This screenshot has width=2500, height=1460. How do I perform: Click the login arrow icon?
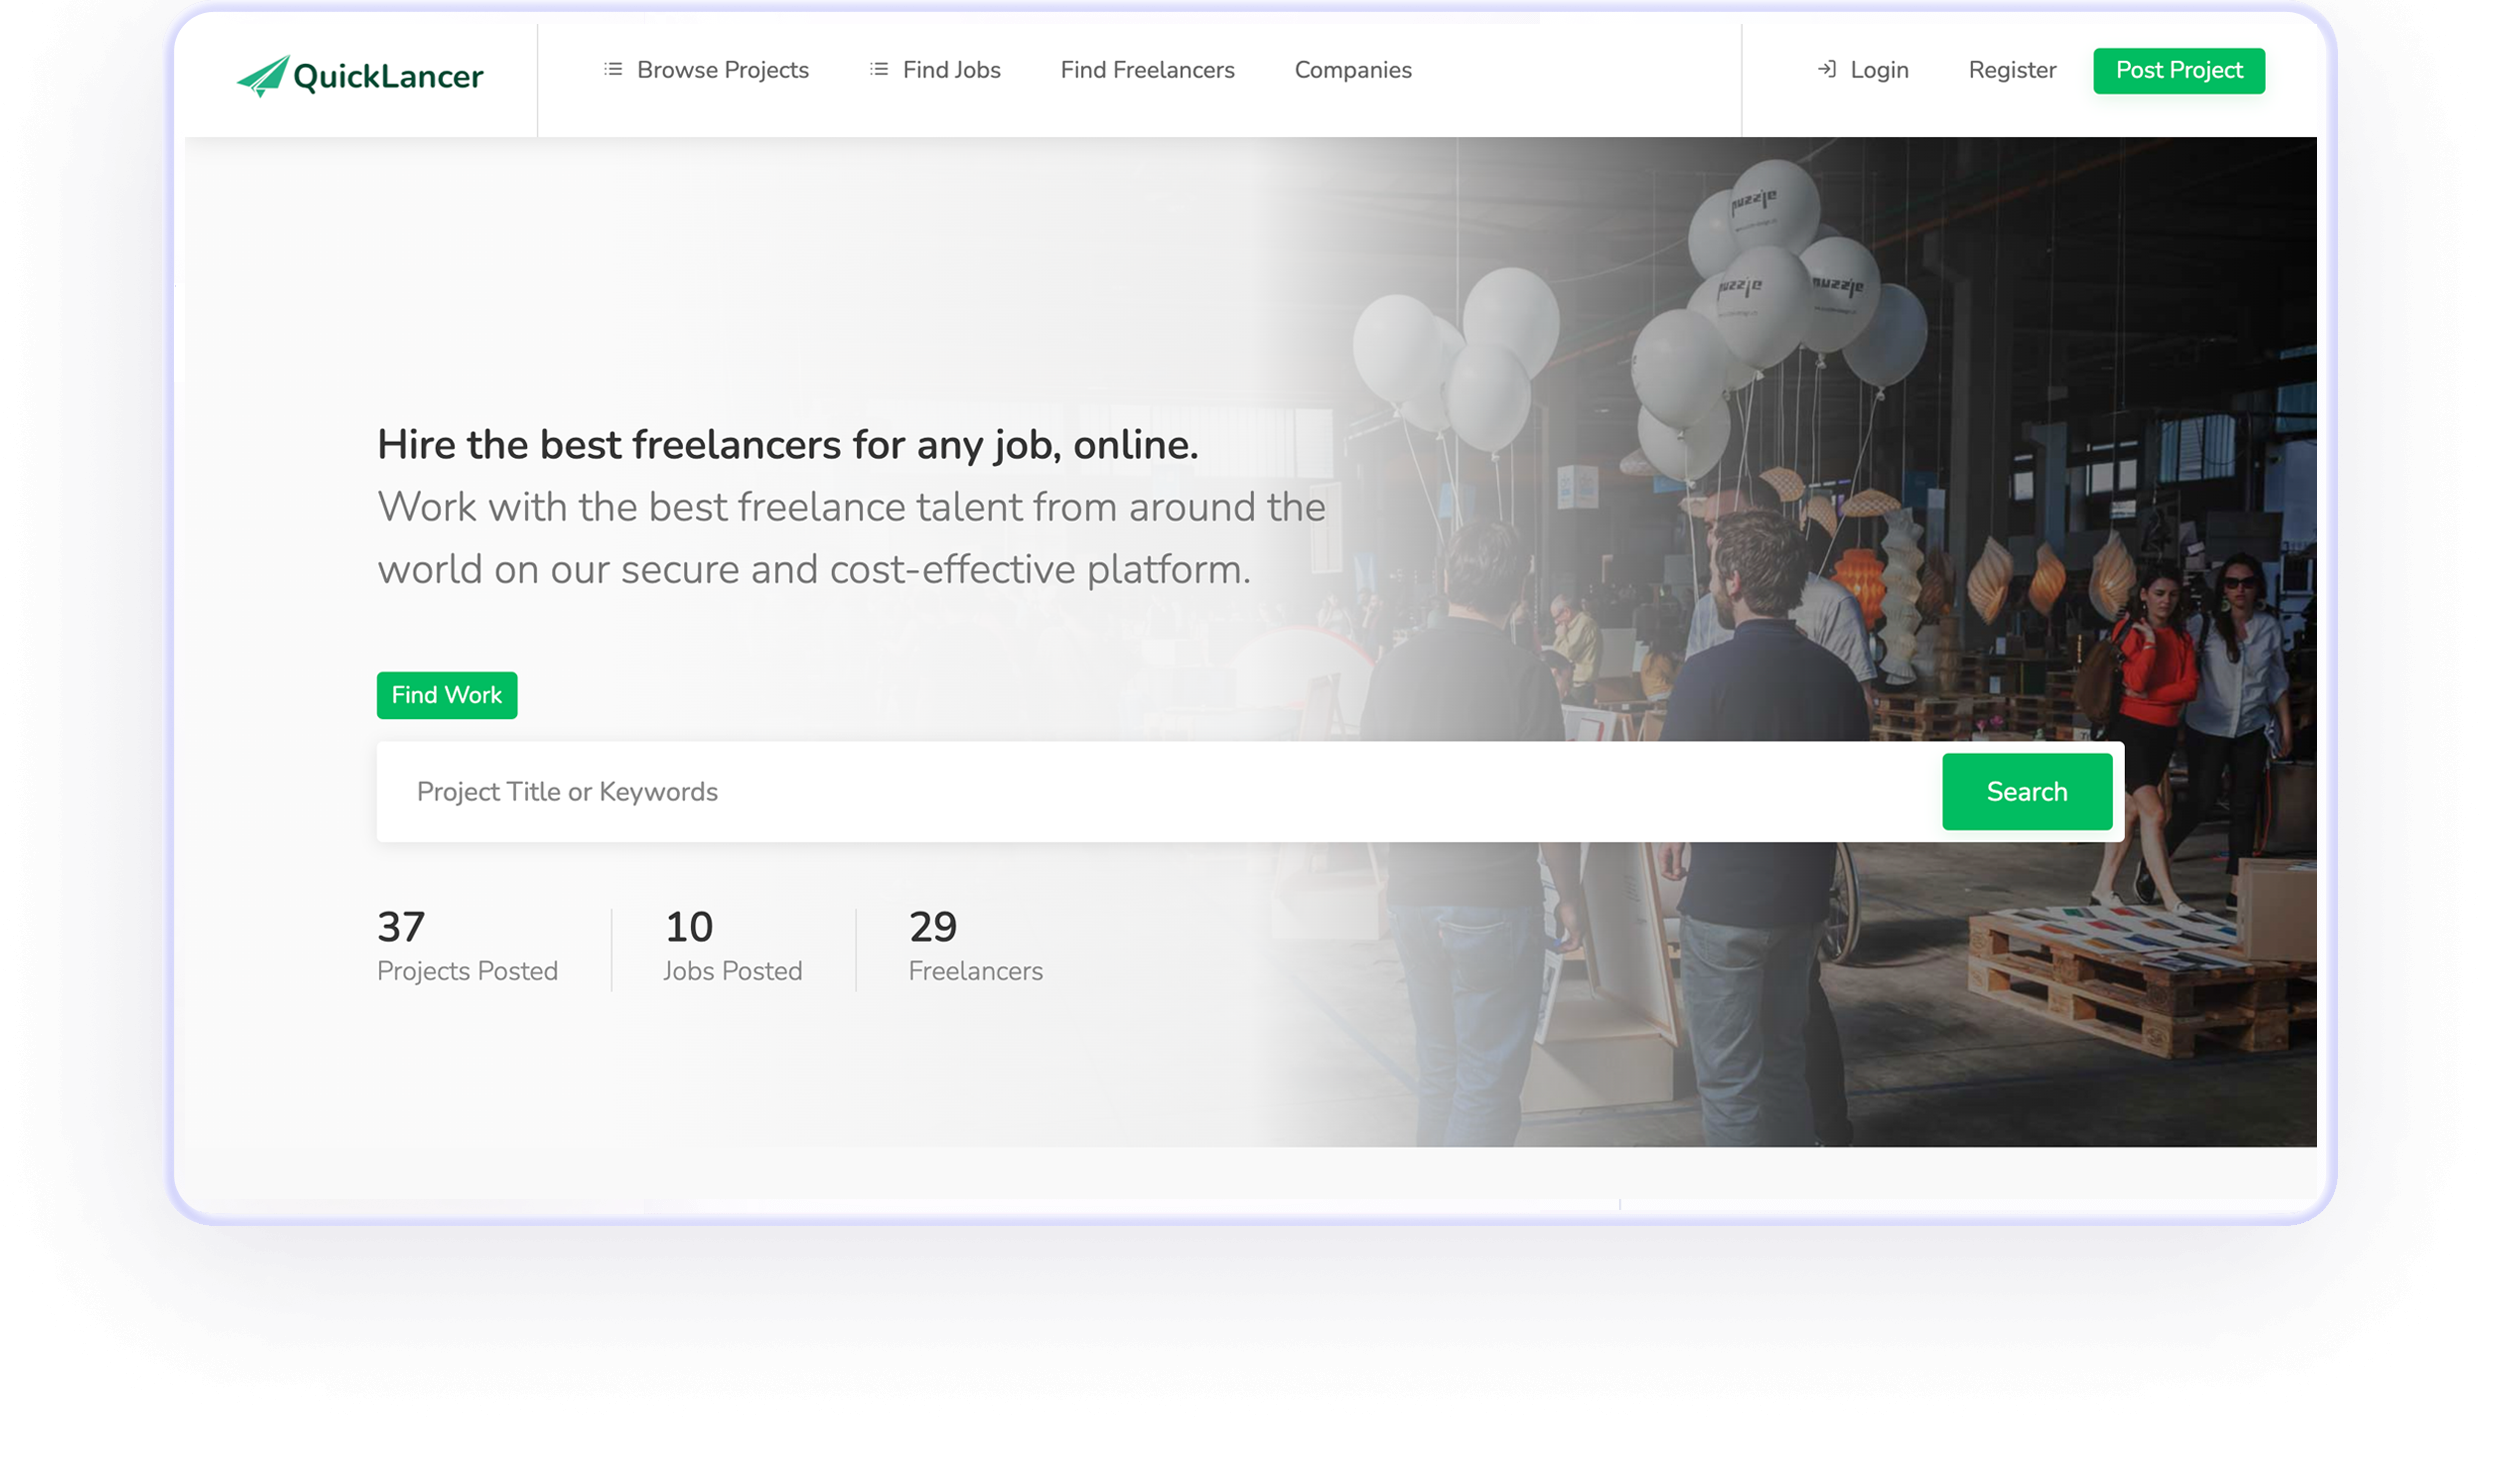point(1829,70)
